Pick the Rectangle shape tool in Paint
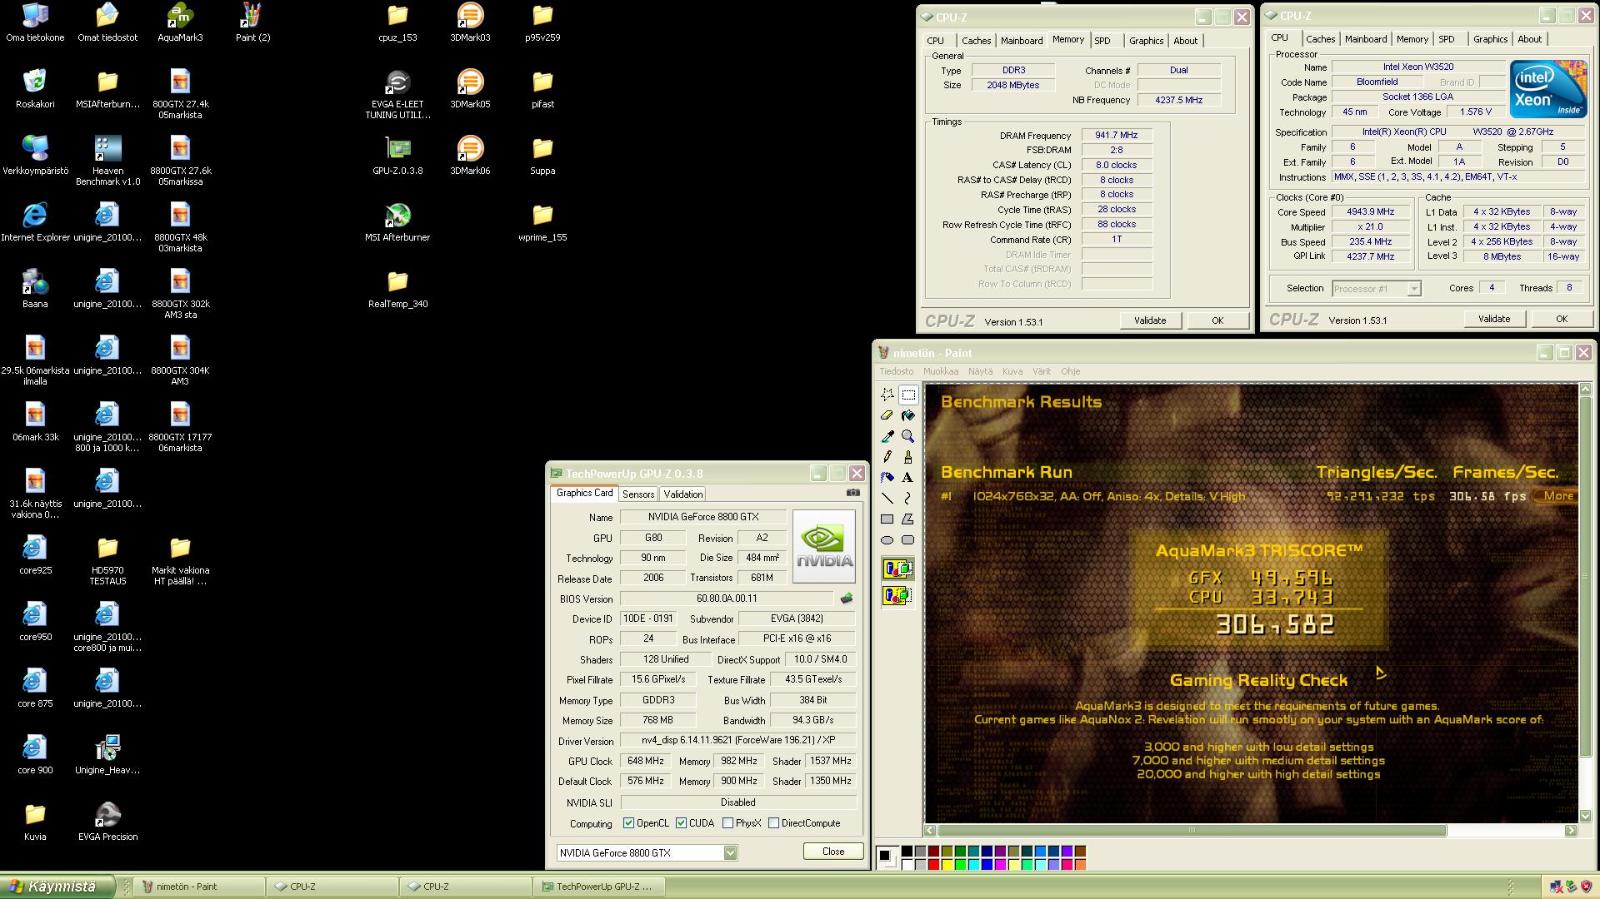Screen dimensions: 1600x899 tap(887, 519)
